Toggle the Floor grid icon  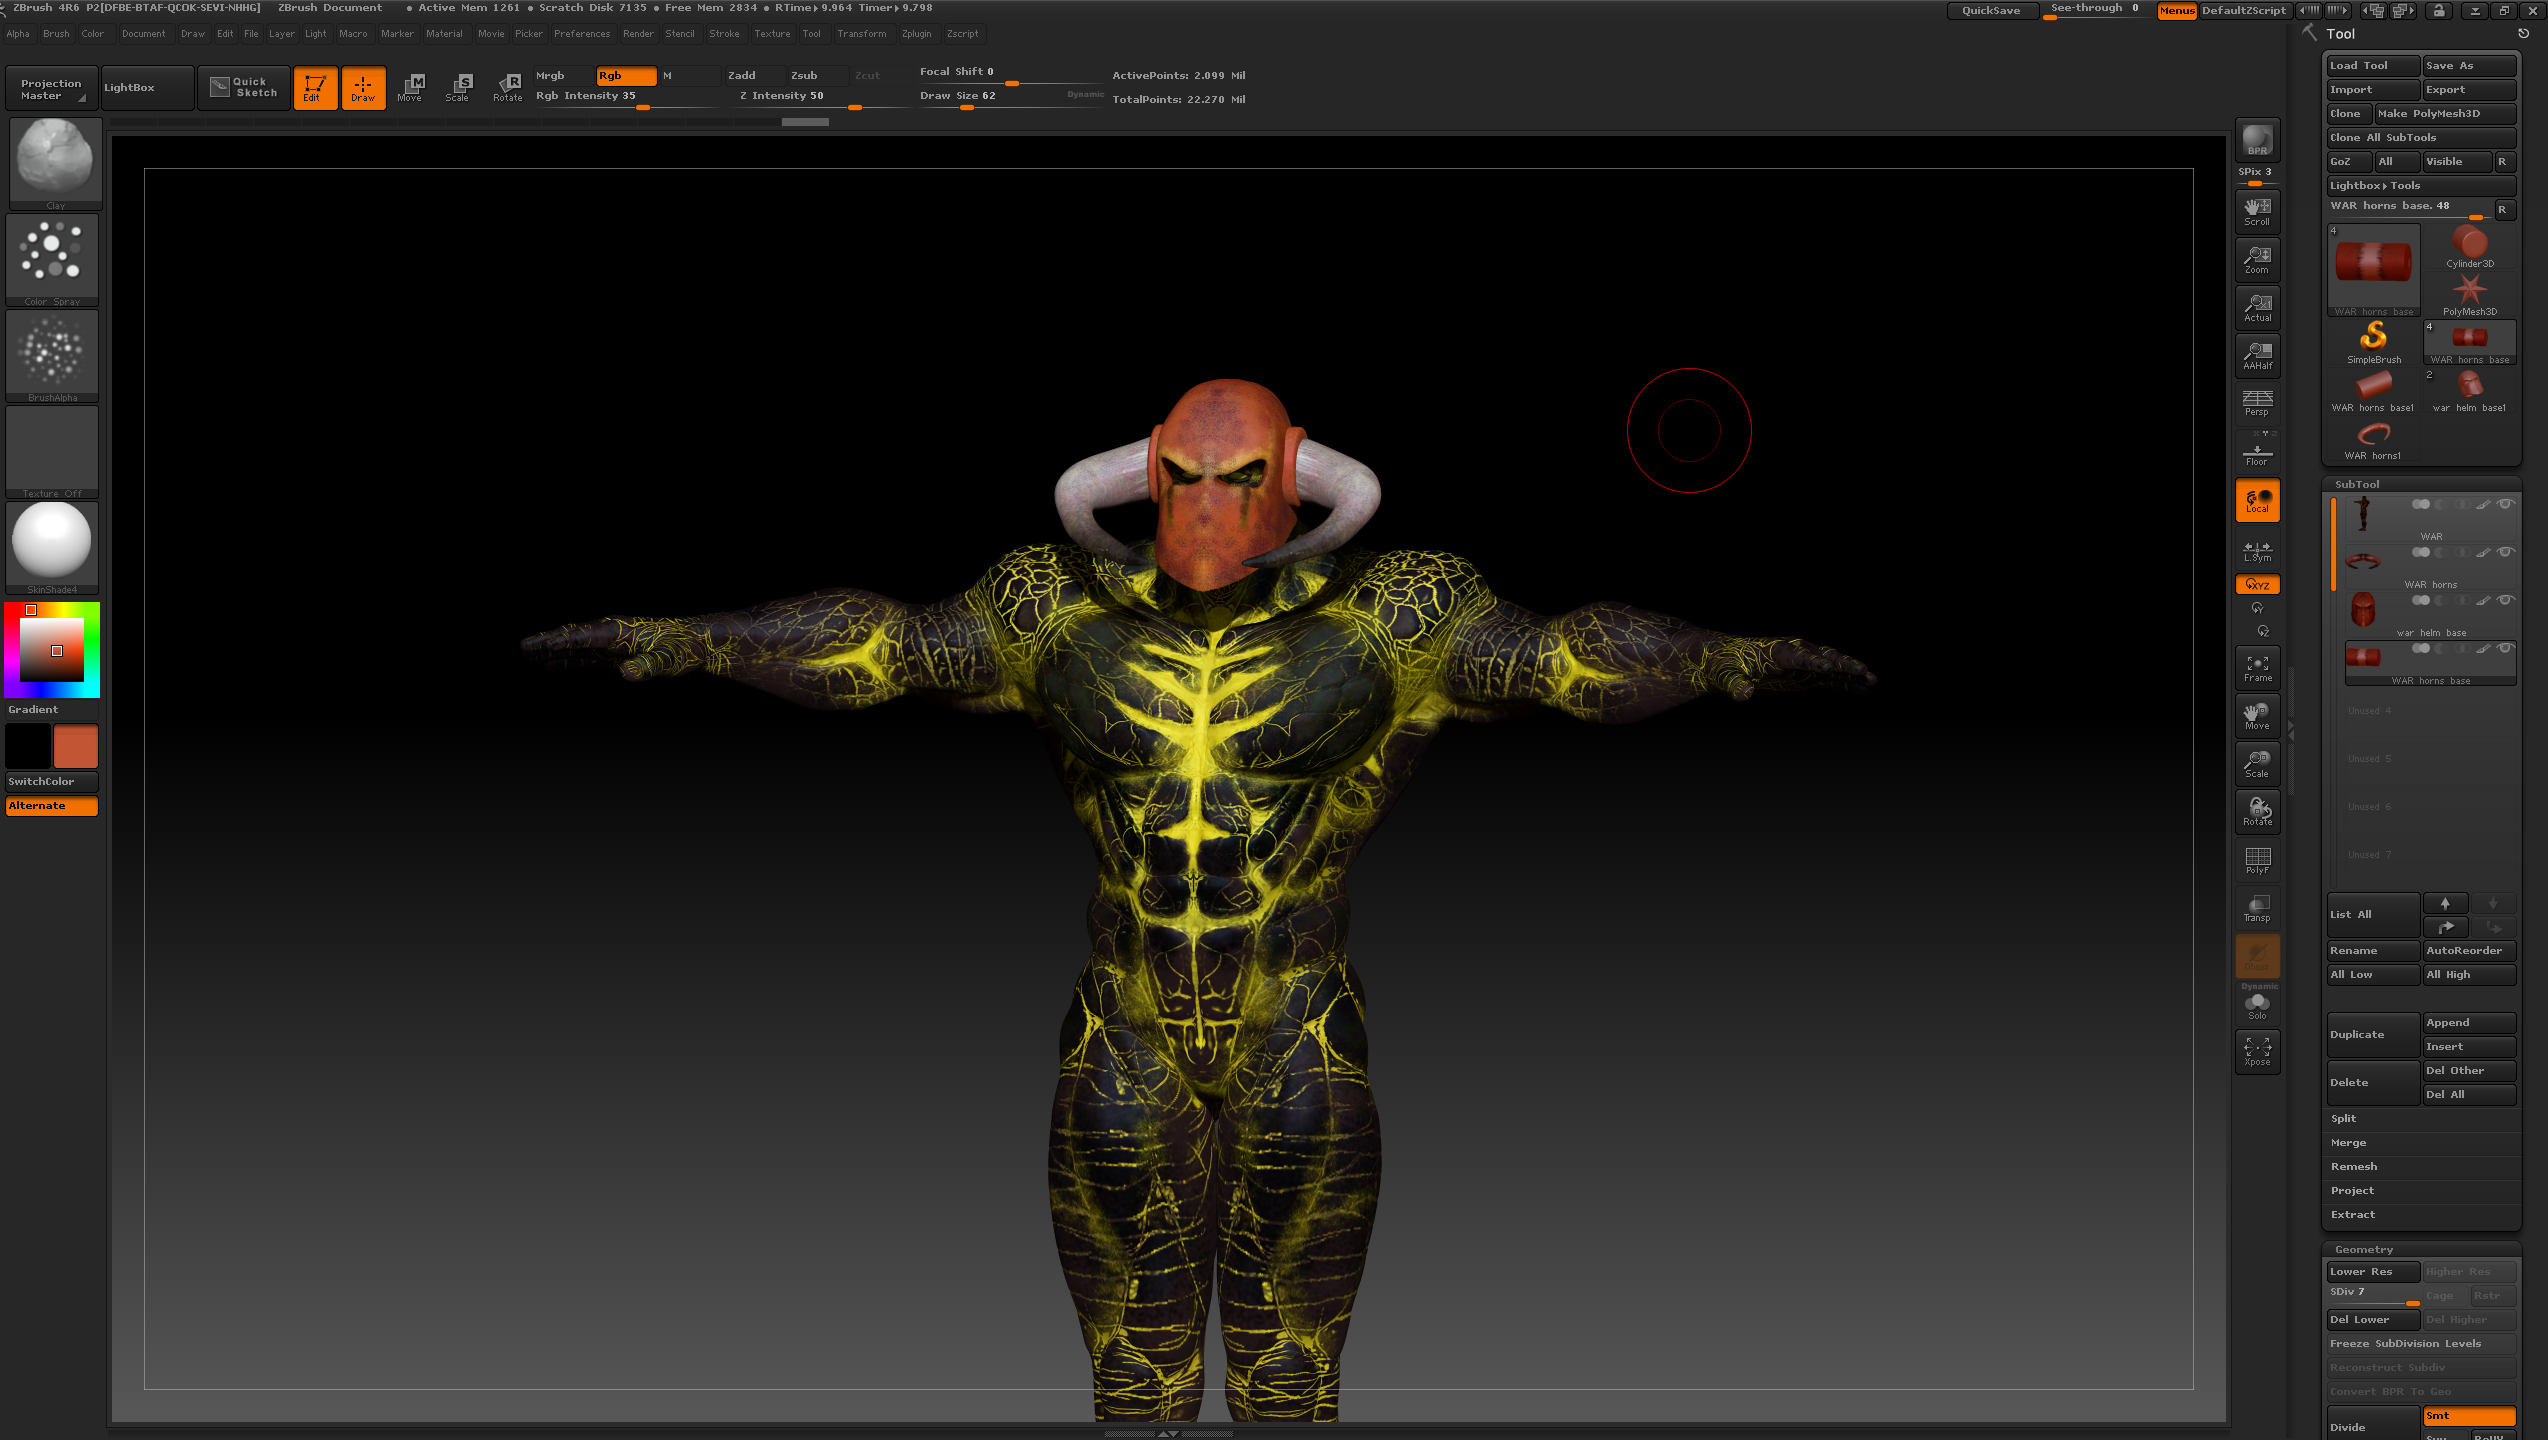click(x=2257, y=453)
